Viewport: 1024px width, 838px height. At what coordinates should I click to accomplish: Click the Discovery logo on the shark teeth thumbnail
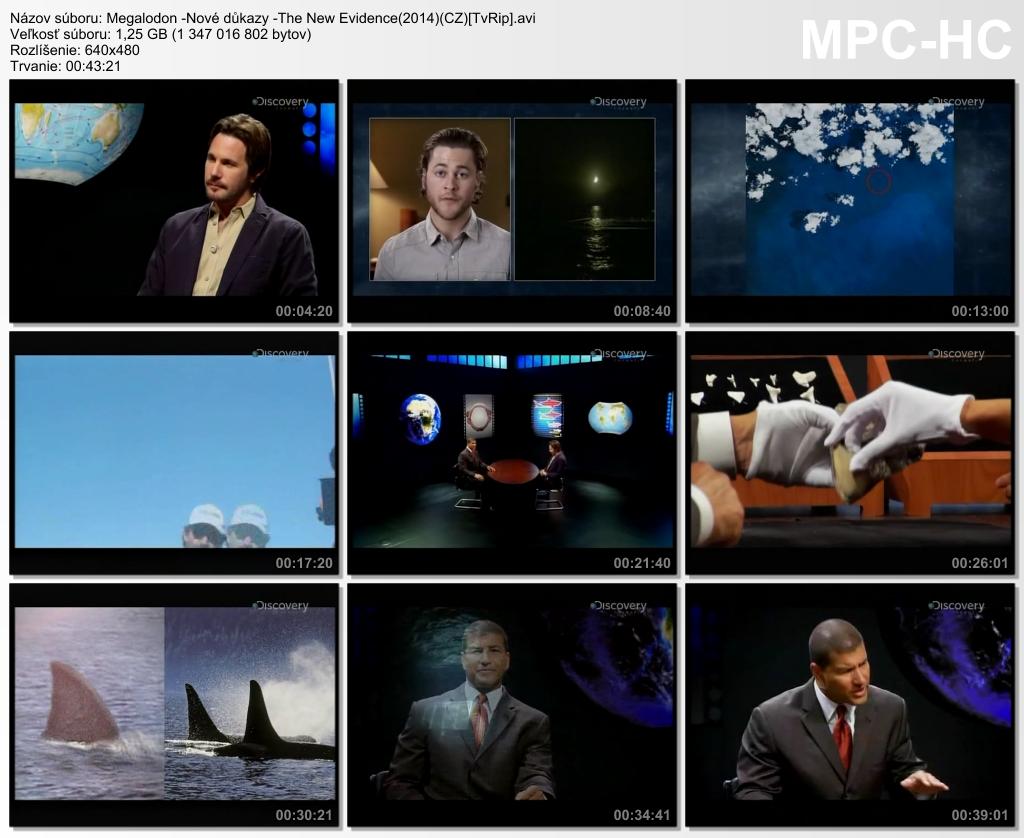(x=957, y=354)
